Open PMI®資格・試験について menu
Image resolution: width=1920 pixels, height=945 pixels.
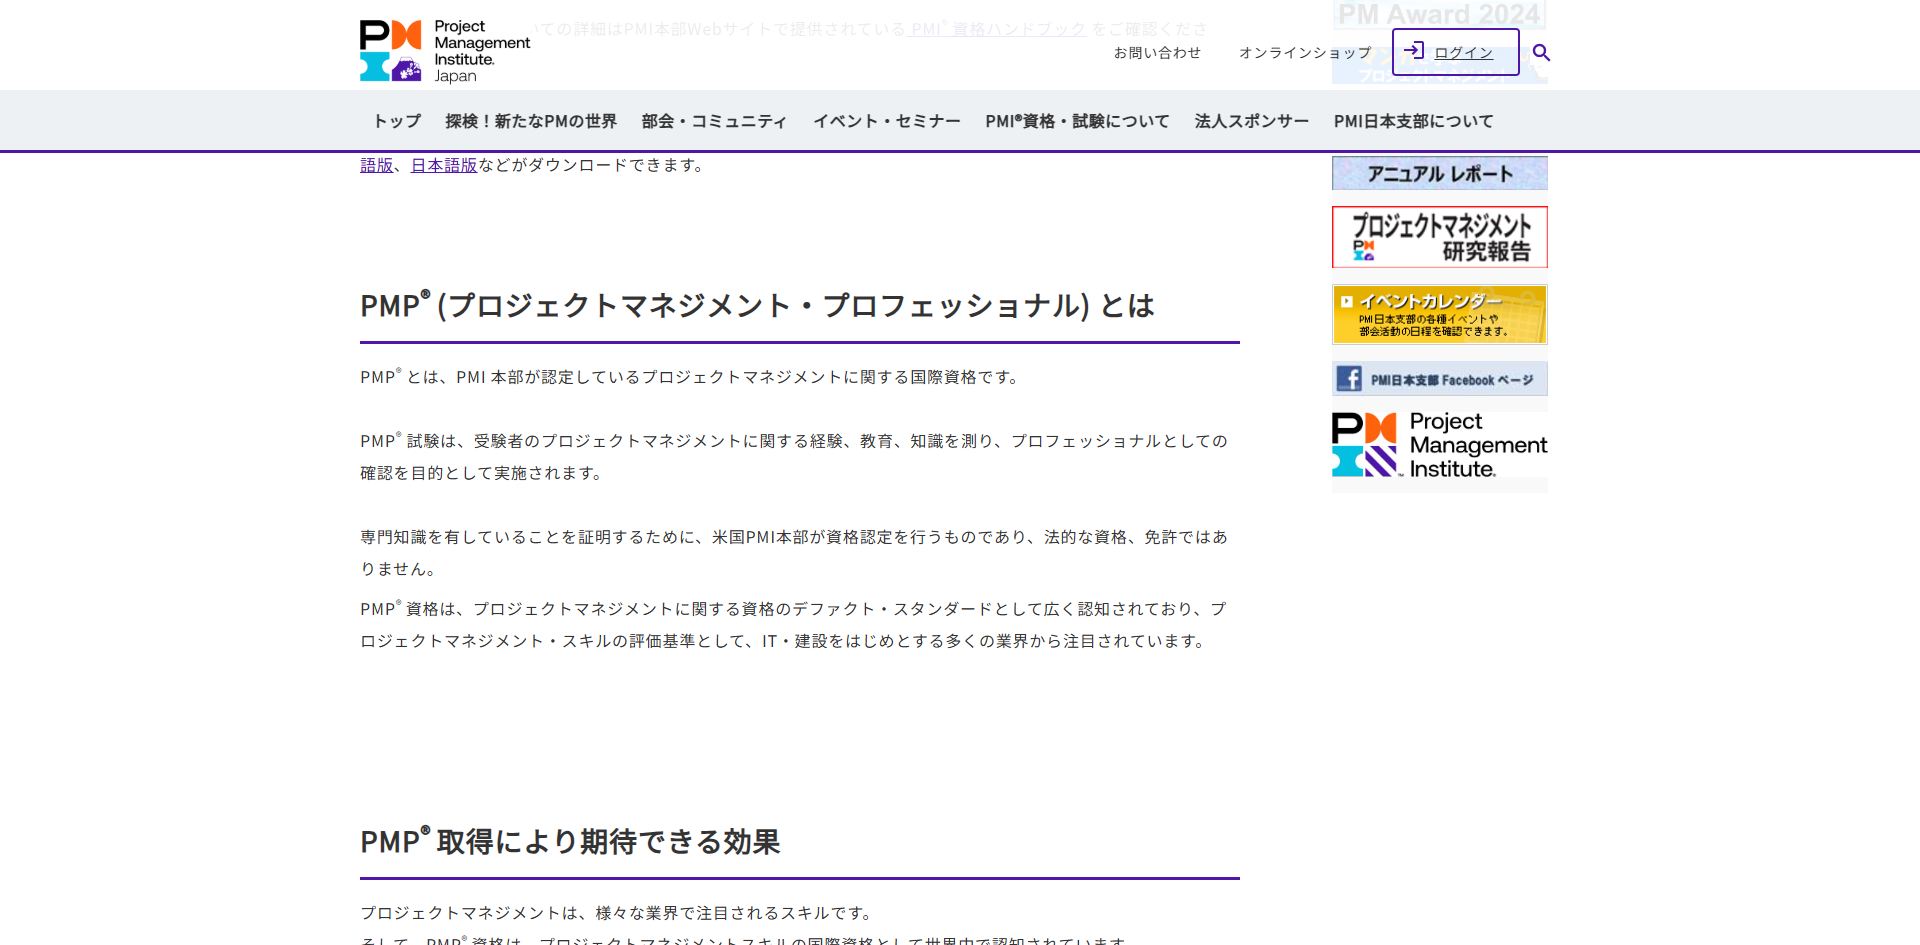pos(1077,121)
